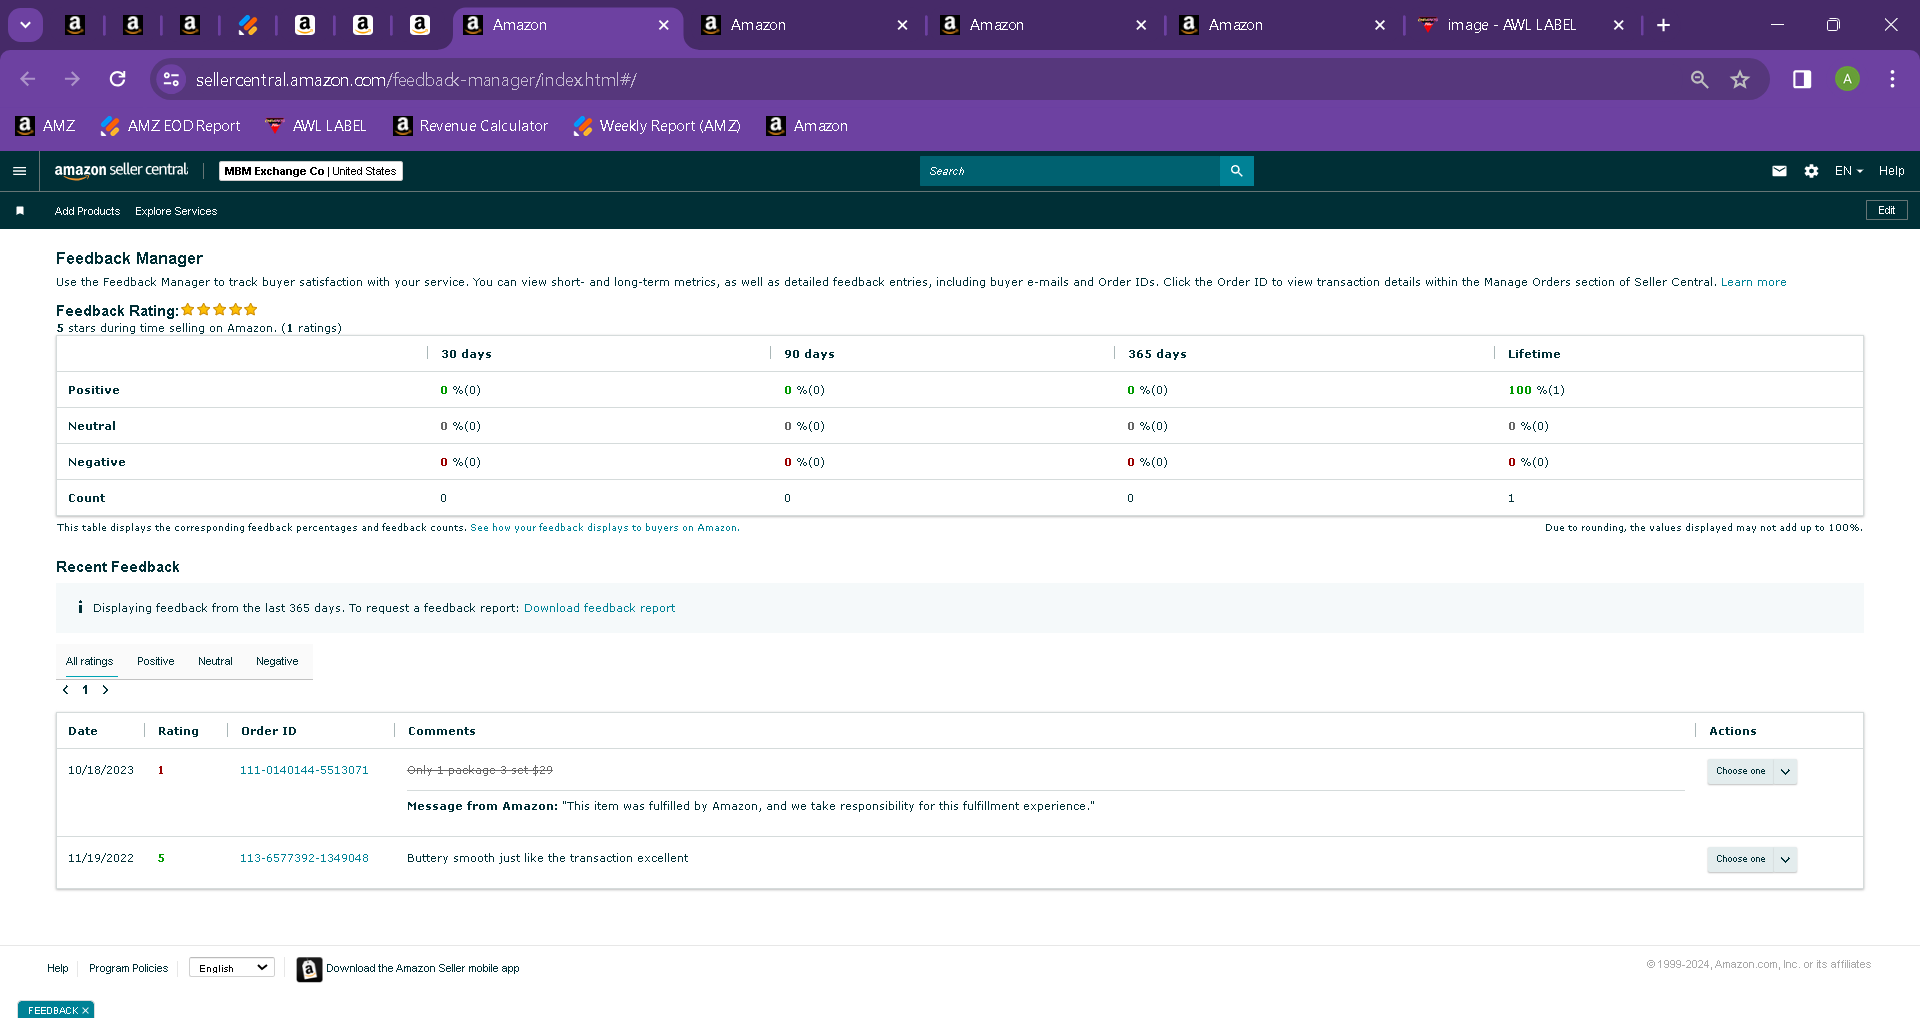Screen dimensions: 1920x1018
Task: Click the amazon seller central logo
Action: [121, 171]
